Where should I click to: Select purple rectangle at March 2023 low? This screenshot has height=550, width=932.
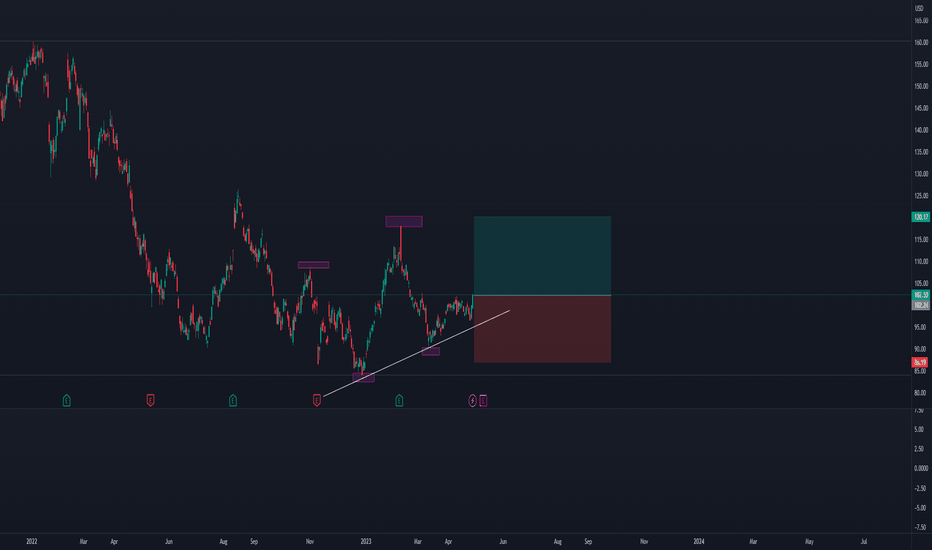[431, 351]
